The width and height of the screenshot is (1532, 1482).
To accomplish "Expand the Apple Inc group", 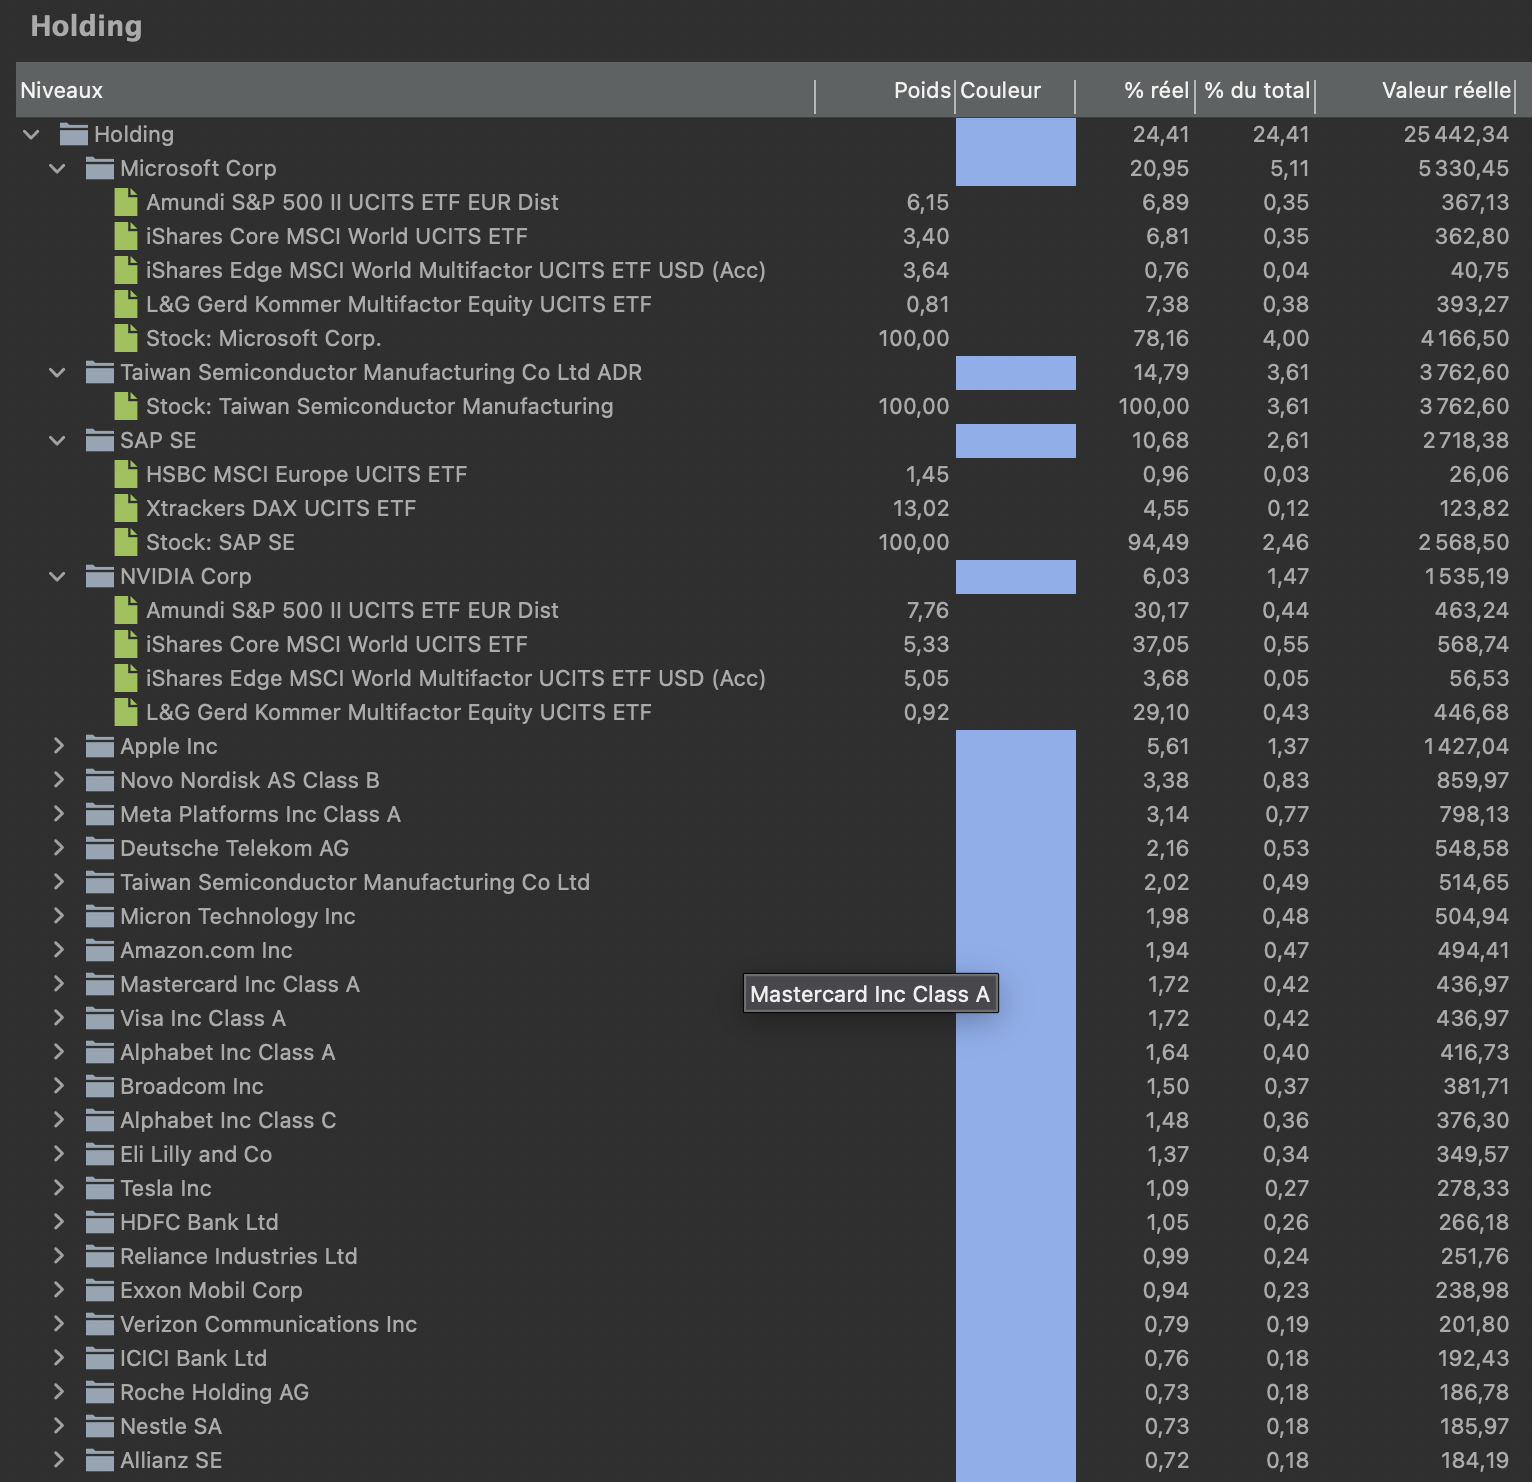I will point(57,746).
